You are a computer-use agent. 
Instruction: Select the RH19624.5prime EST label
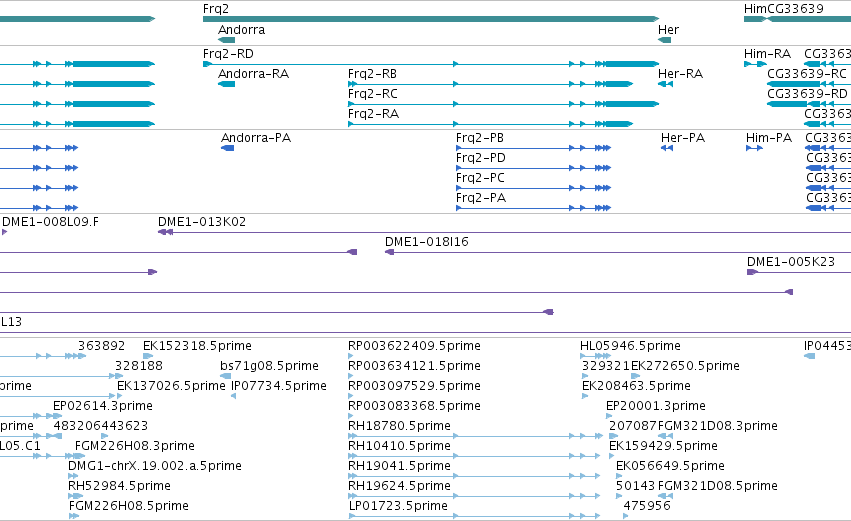(399, 487)
